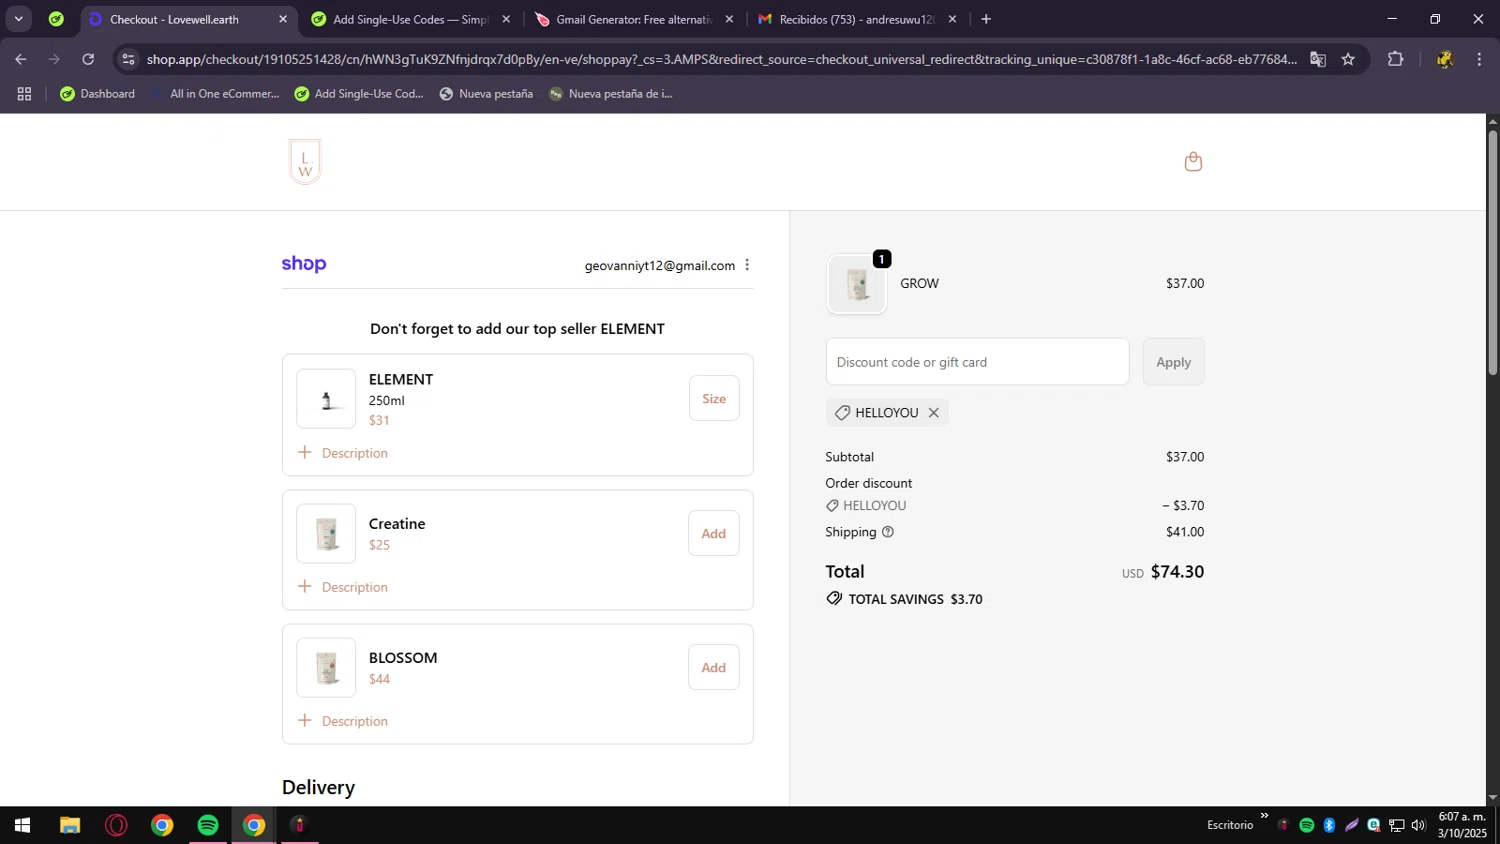The width and height of the screenshot is (1500, 844).
Task: Switch to the Checkout - Lovewell.earth tab
Action: click(x=188, y=19)
